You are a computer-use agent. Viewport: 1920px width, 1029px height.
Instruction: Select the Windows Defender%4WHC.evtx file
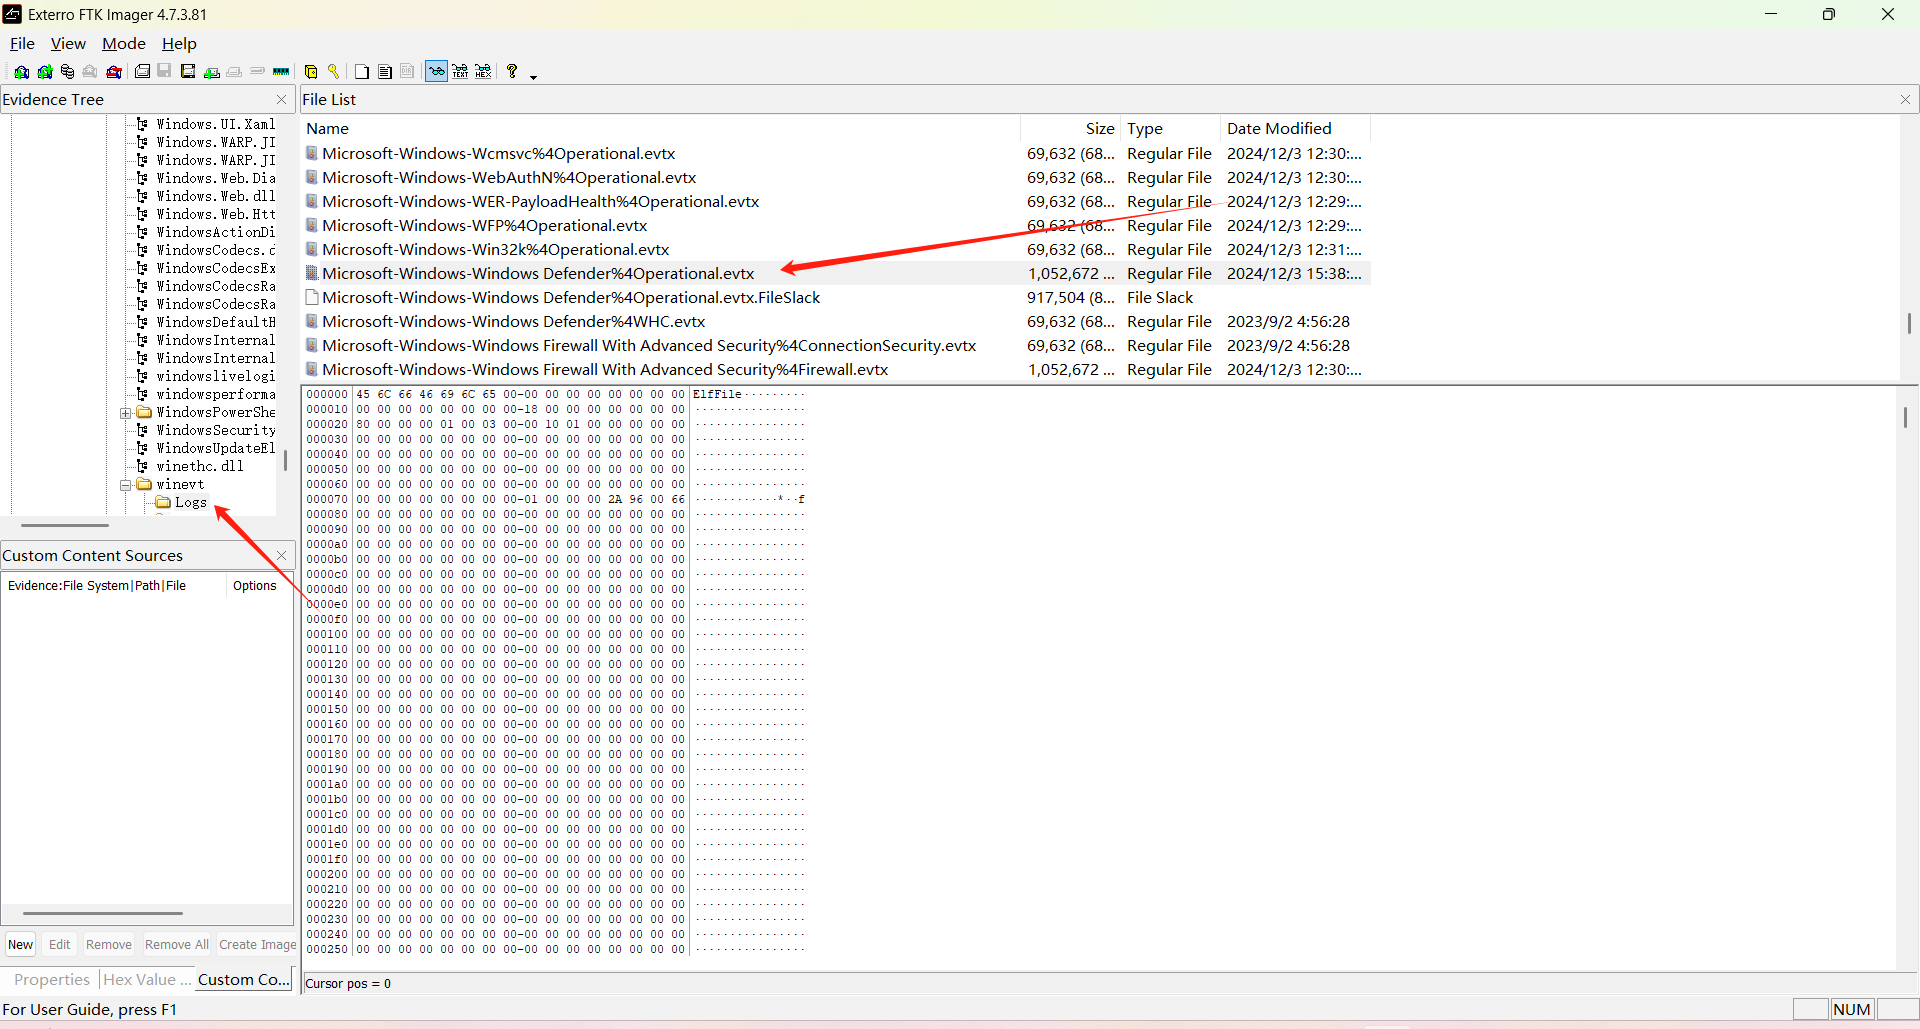tap(513, 322)
